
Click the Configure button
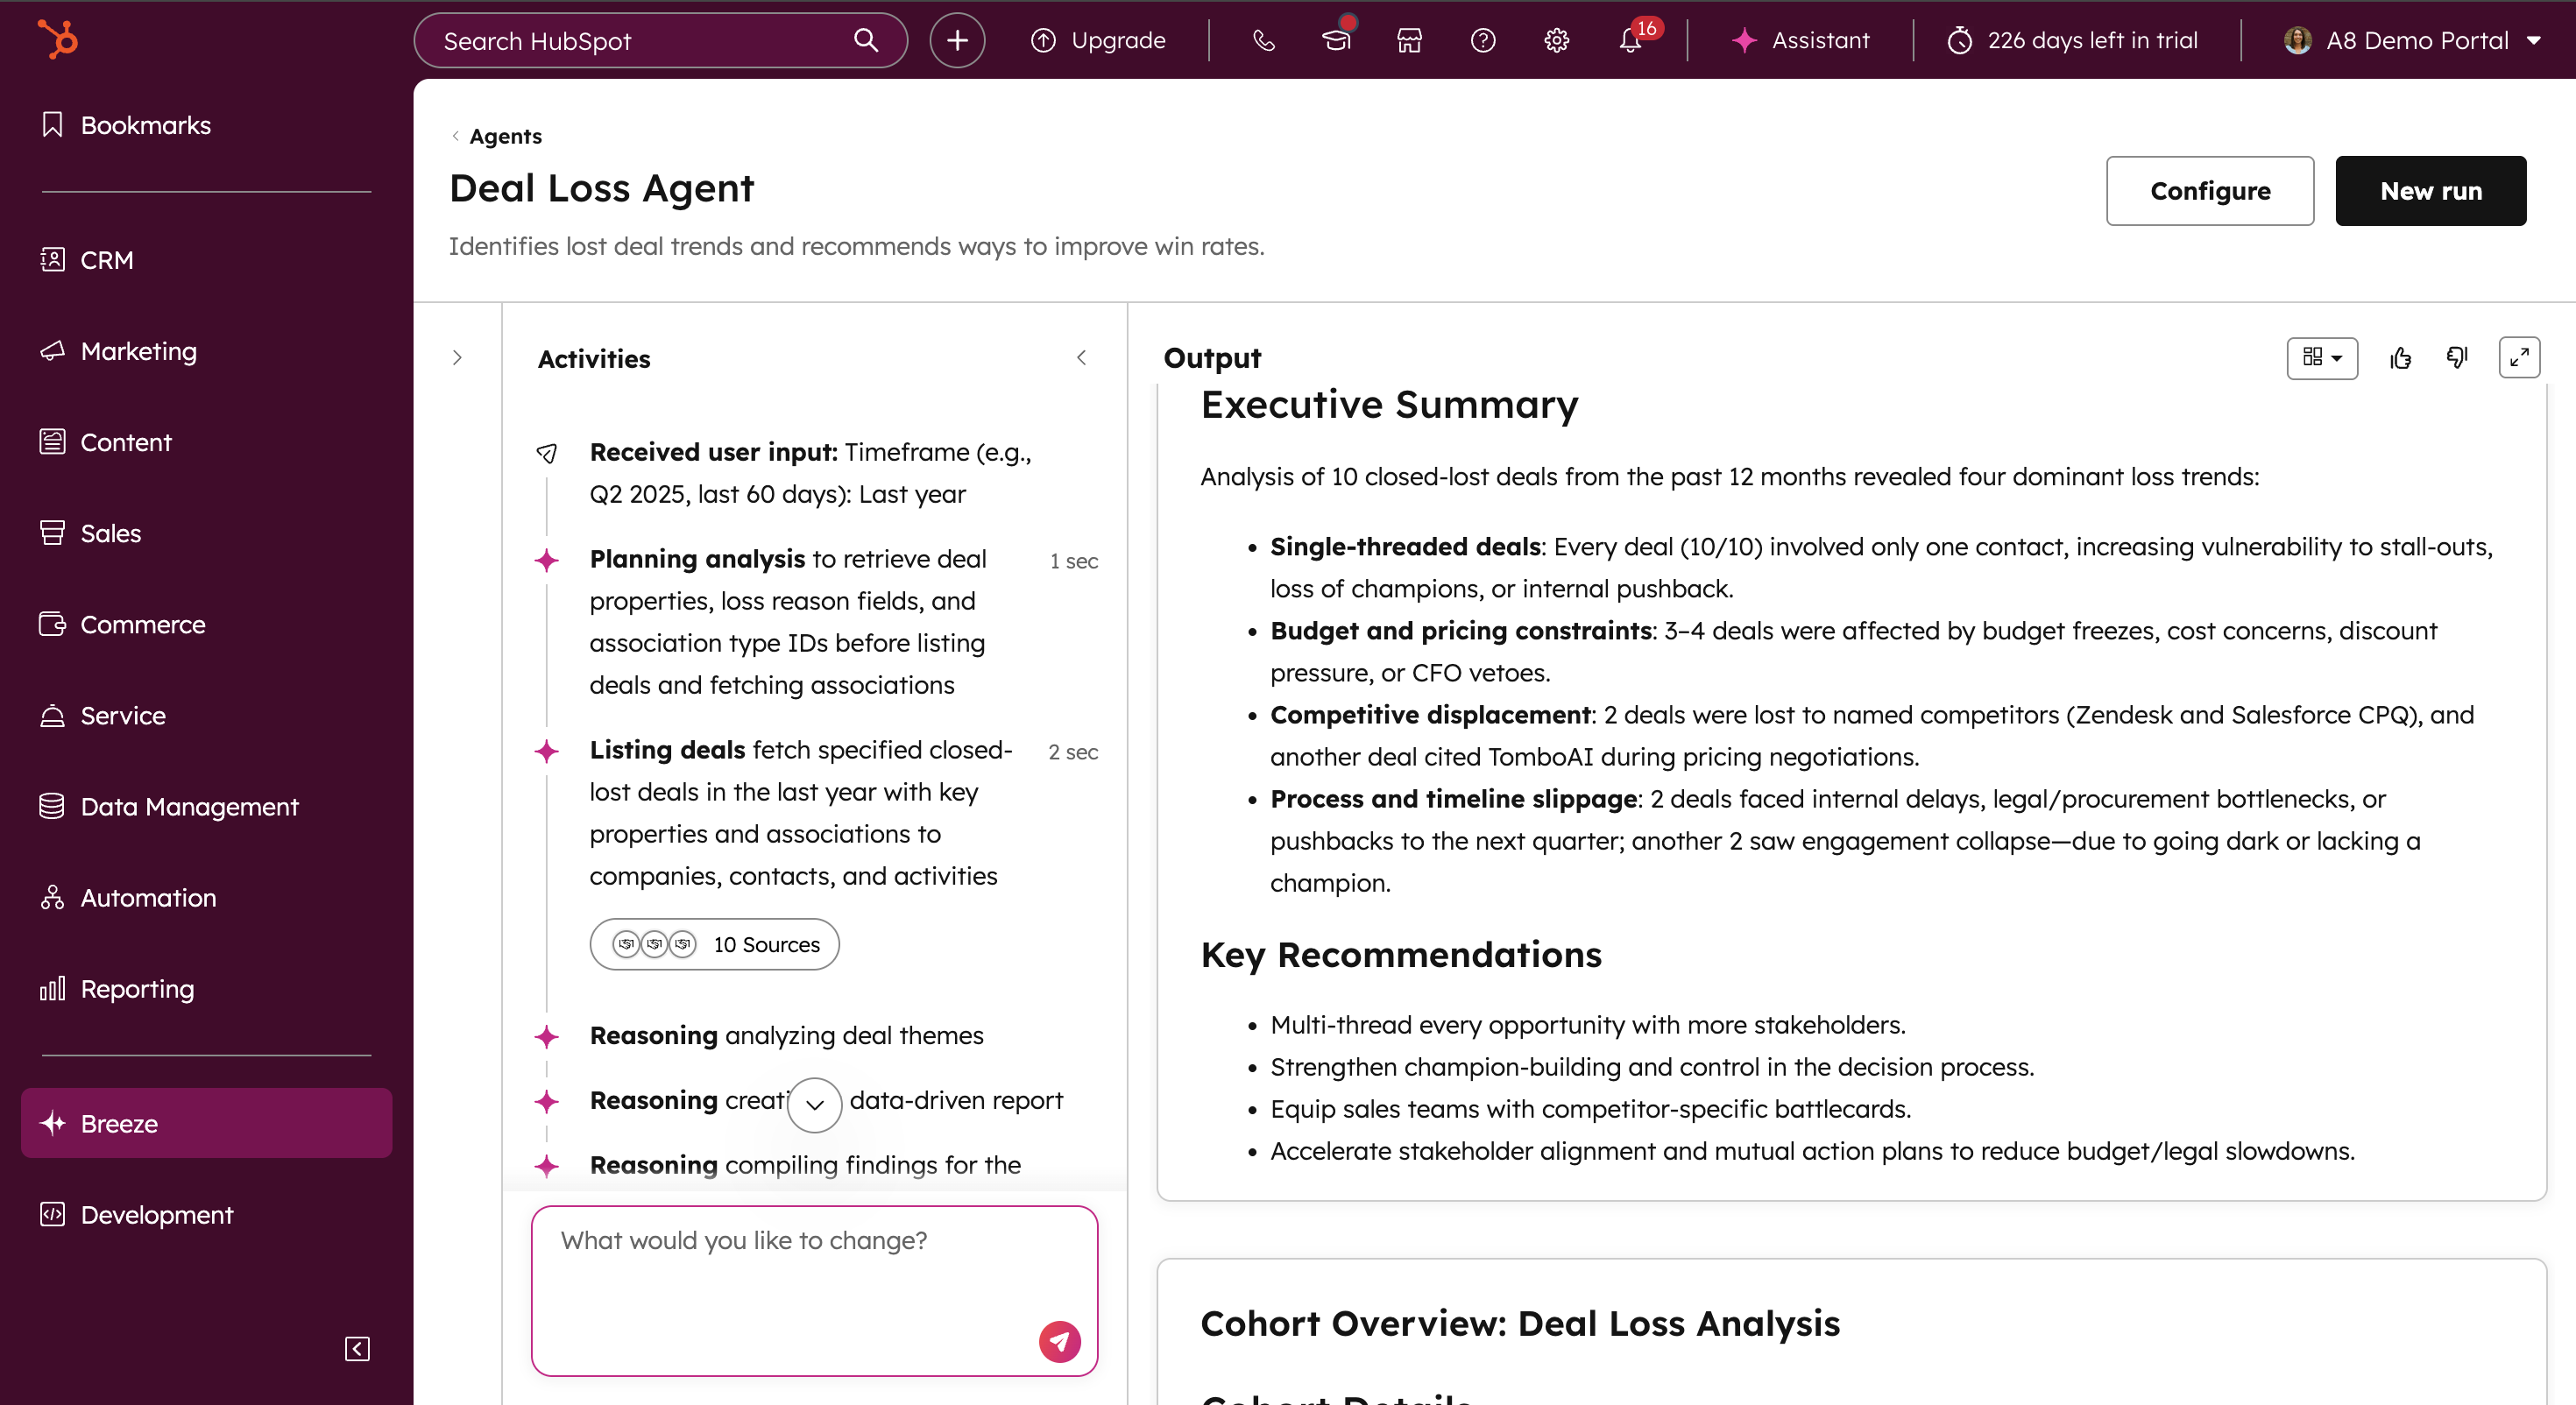click(2209, 191)
